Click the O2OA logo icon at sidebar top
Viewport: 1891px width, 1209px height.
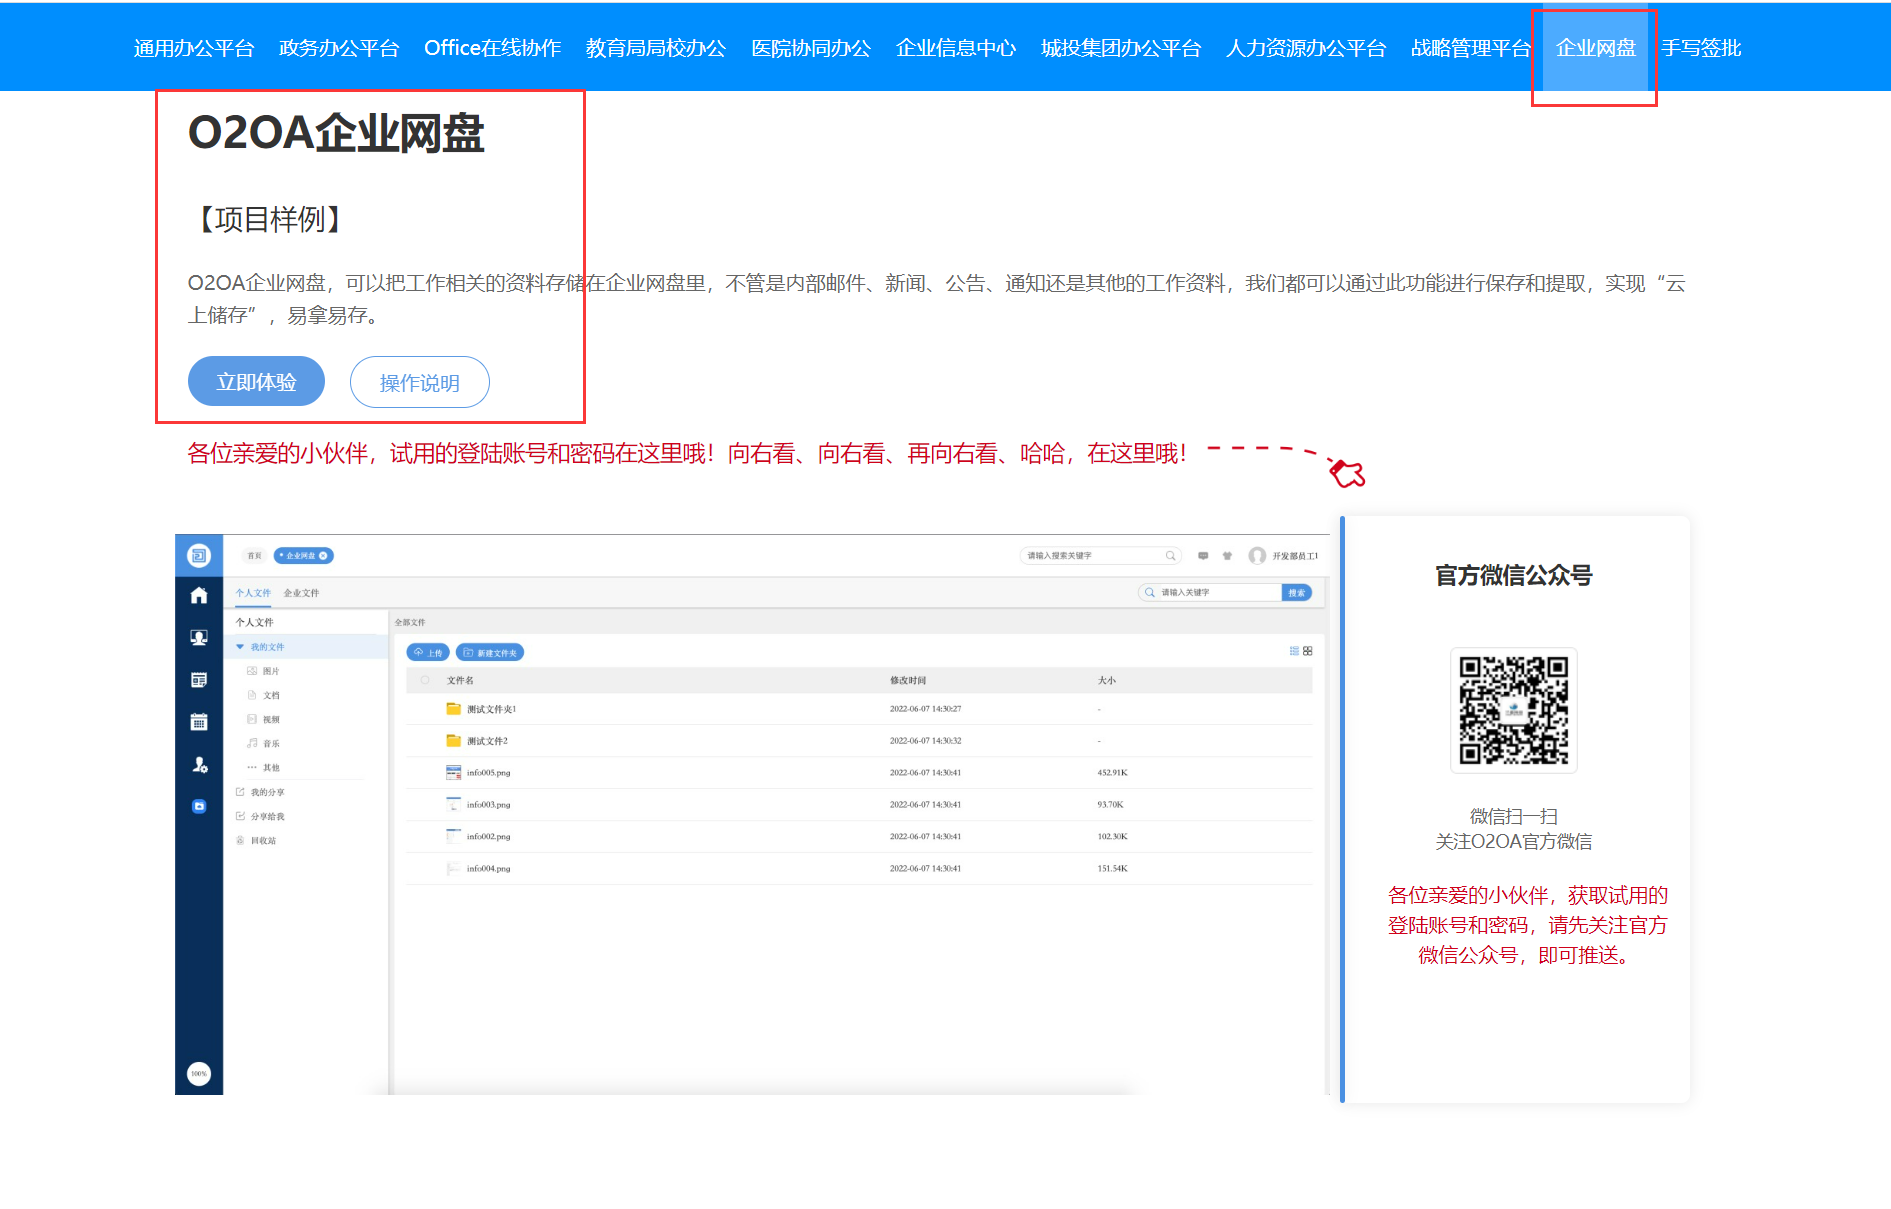pos(199,555)
